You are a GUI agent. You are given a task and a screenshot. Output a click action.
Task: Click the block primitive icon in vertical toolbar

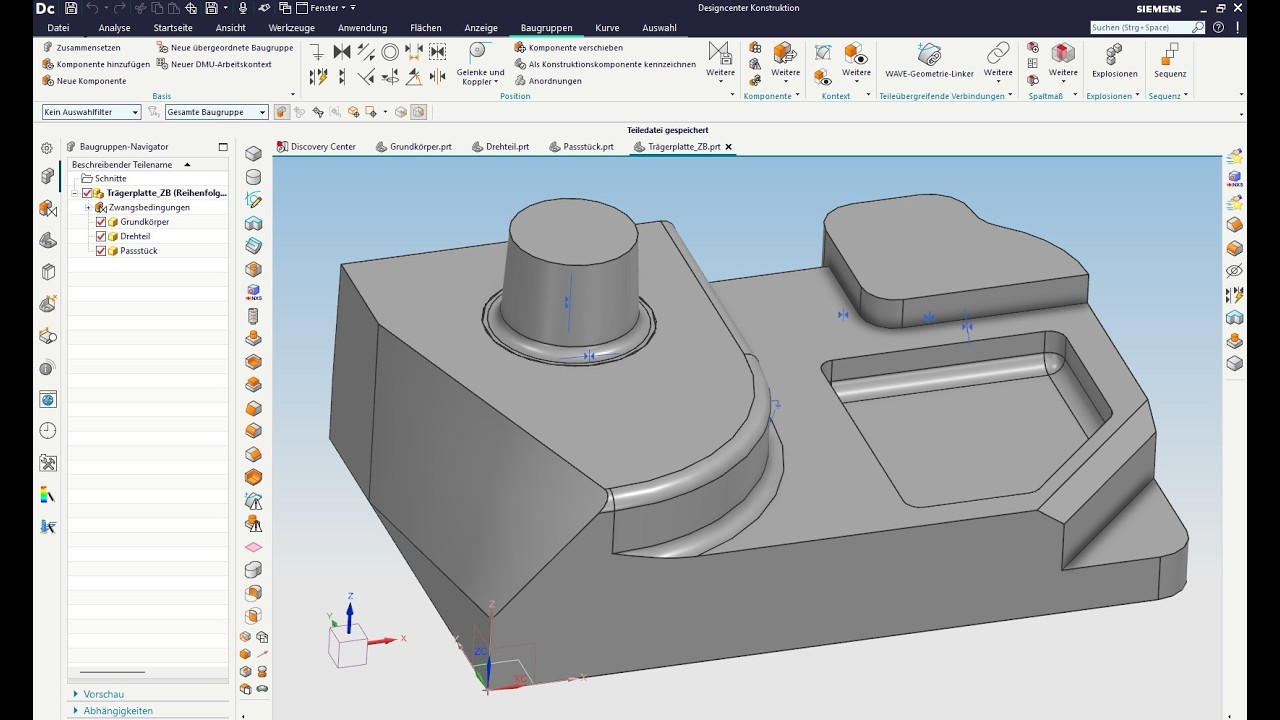(254, 154)
